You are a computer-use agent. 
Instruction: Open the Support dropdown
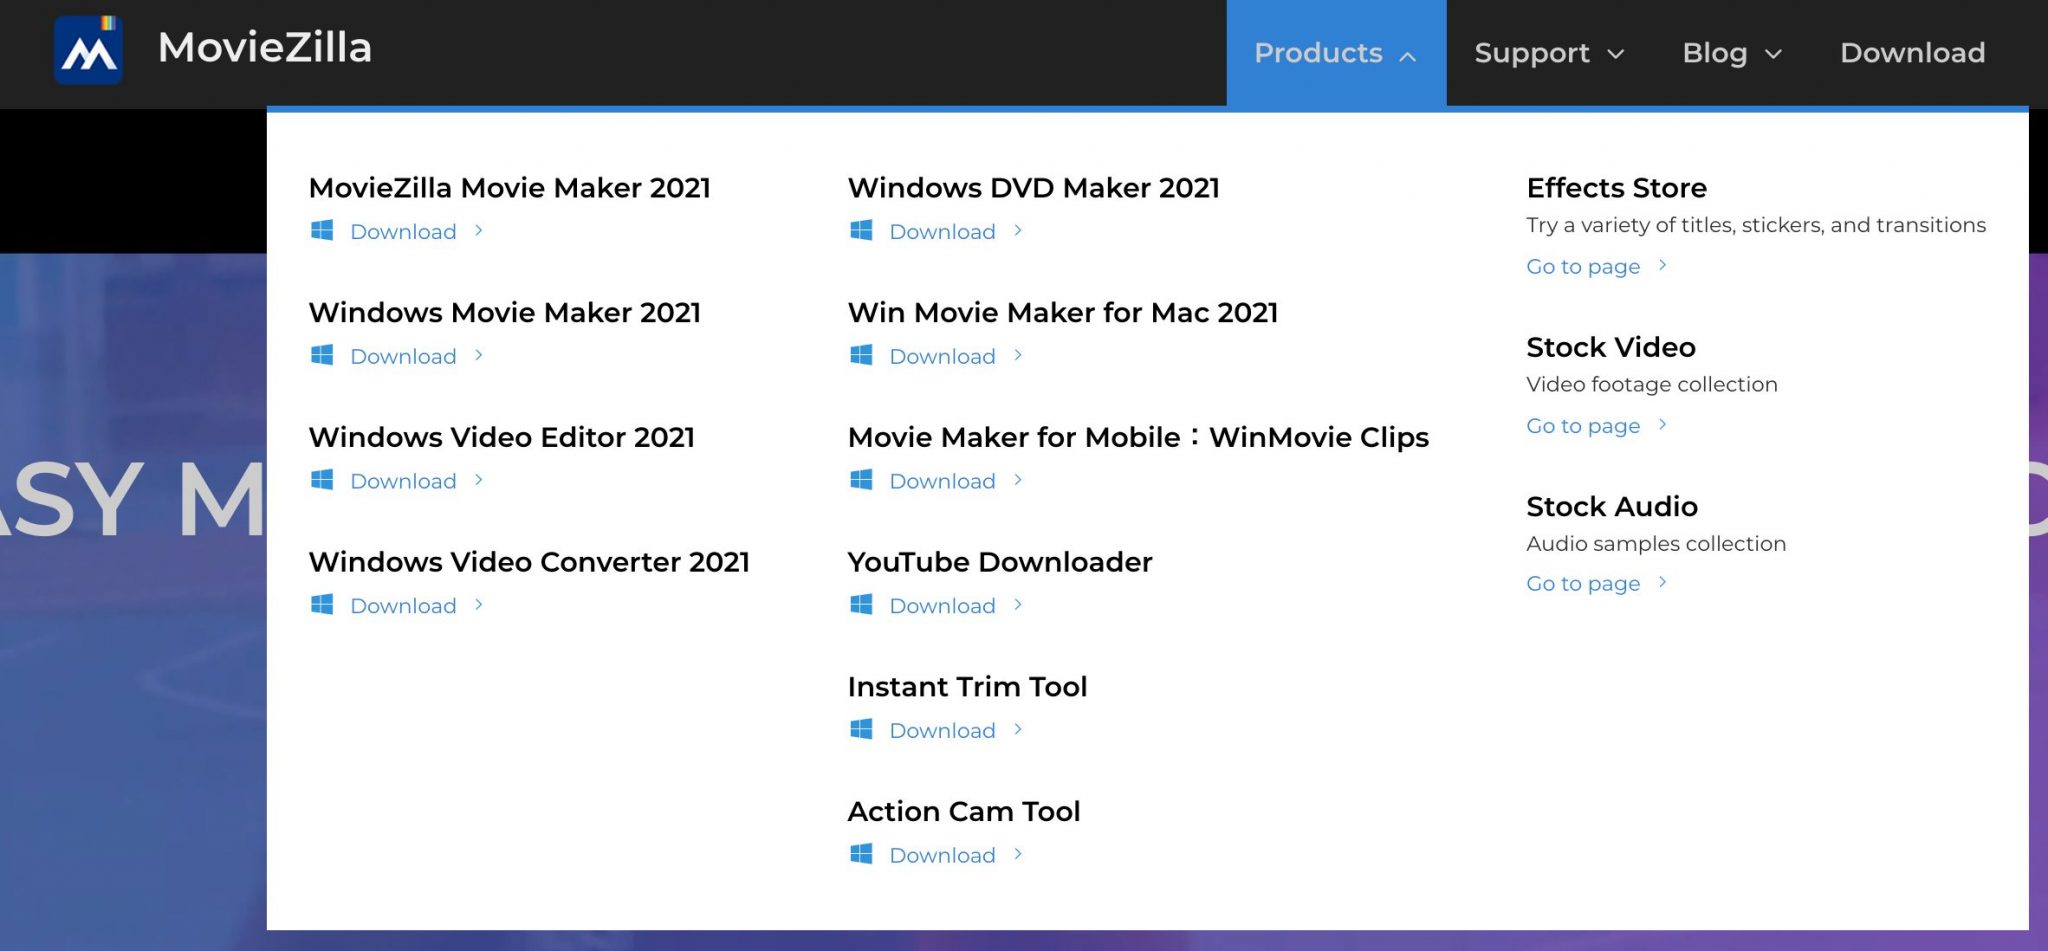[1548, 53]
